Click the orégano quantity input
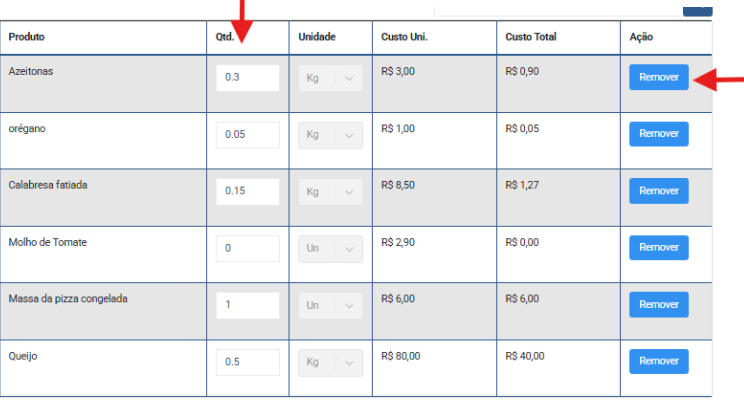Viewport: 744px width, 402px height. click(x=247, y=135)
